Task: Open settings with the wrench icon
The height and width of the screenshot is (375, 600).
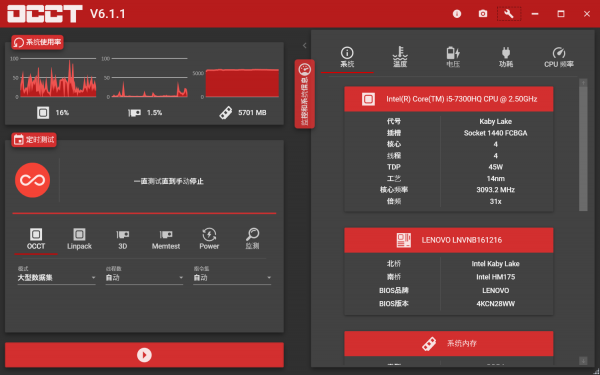Action: point(509,14)
